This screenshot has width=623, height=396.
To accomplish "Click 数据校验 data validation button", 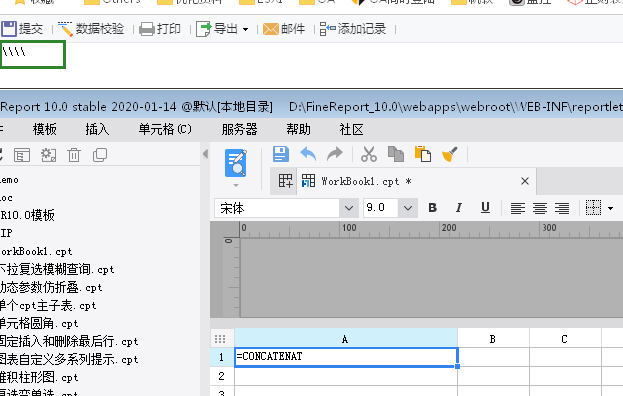I will [91, 29].
